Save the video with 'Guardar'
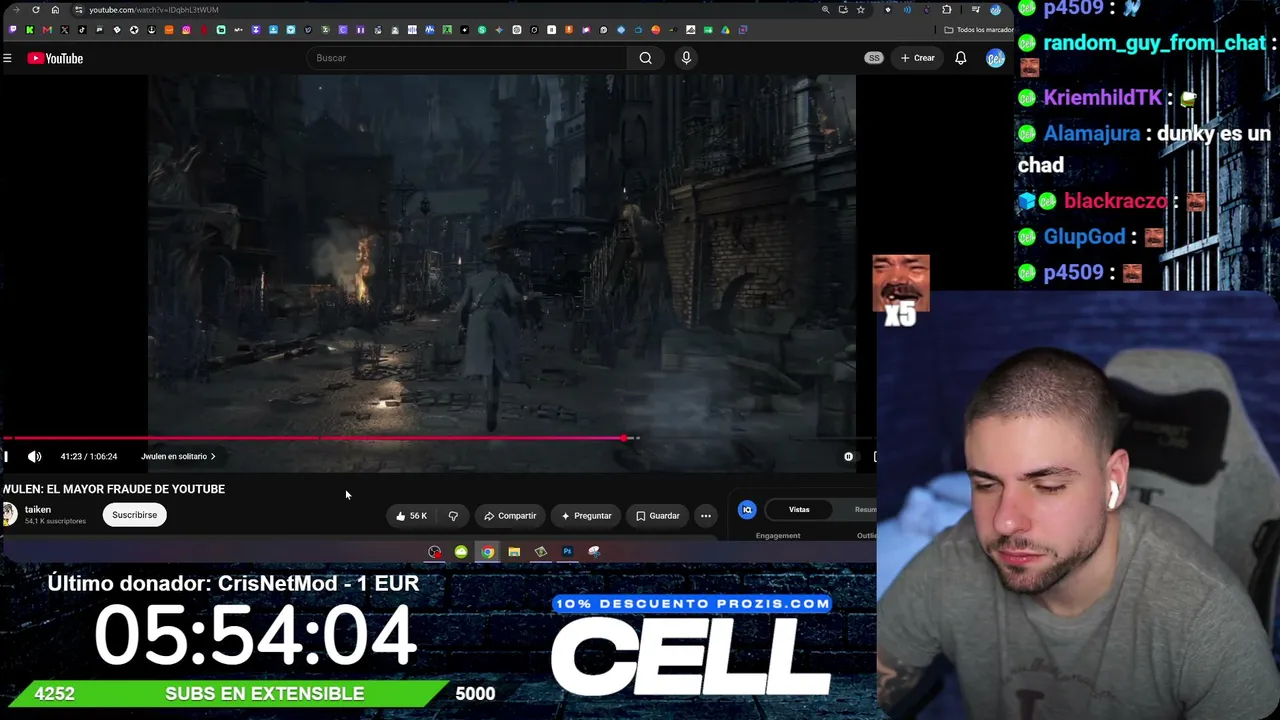1280x720 pixels. point(657,516)
